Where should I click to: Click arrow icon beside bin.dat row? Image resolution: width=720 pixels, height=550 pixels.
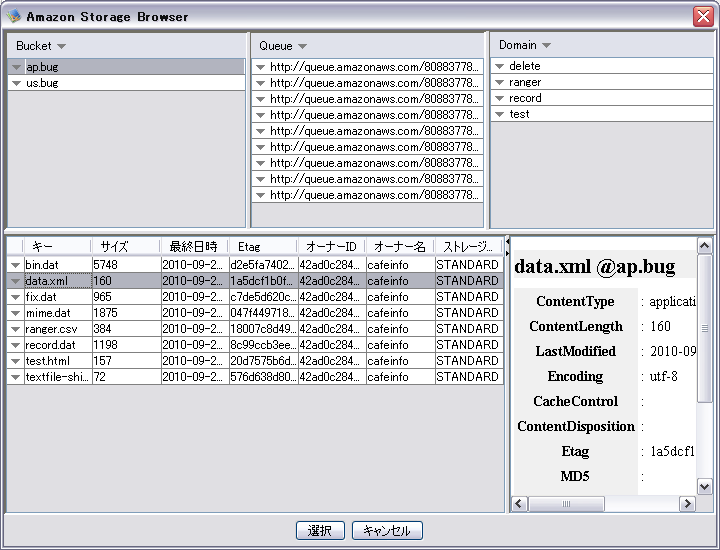pos(15,265)
